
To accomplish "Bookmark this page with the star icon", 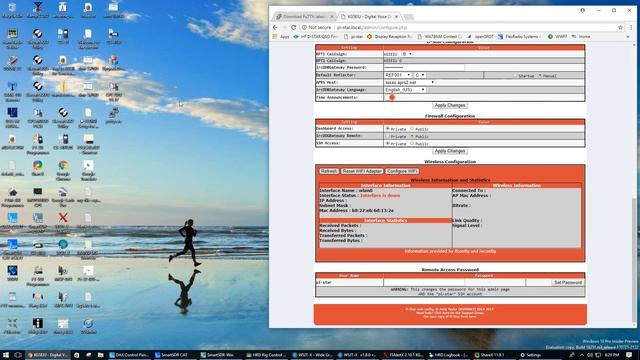I will [620, 27].
